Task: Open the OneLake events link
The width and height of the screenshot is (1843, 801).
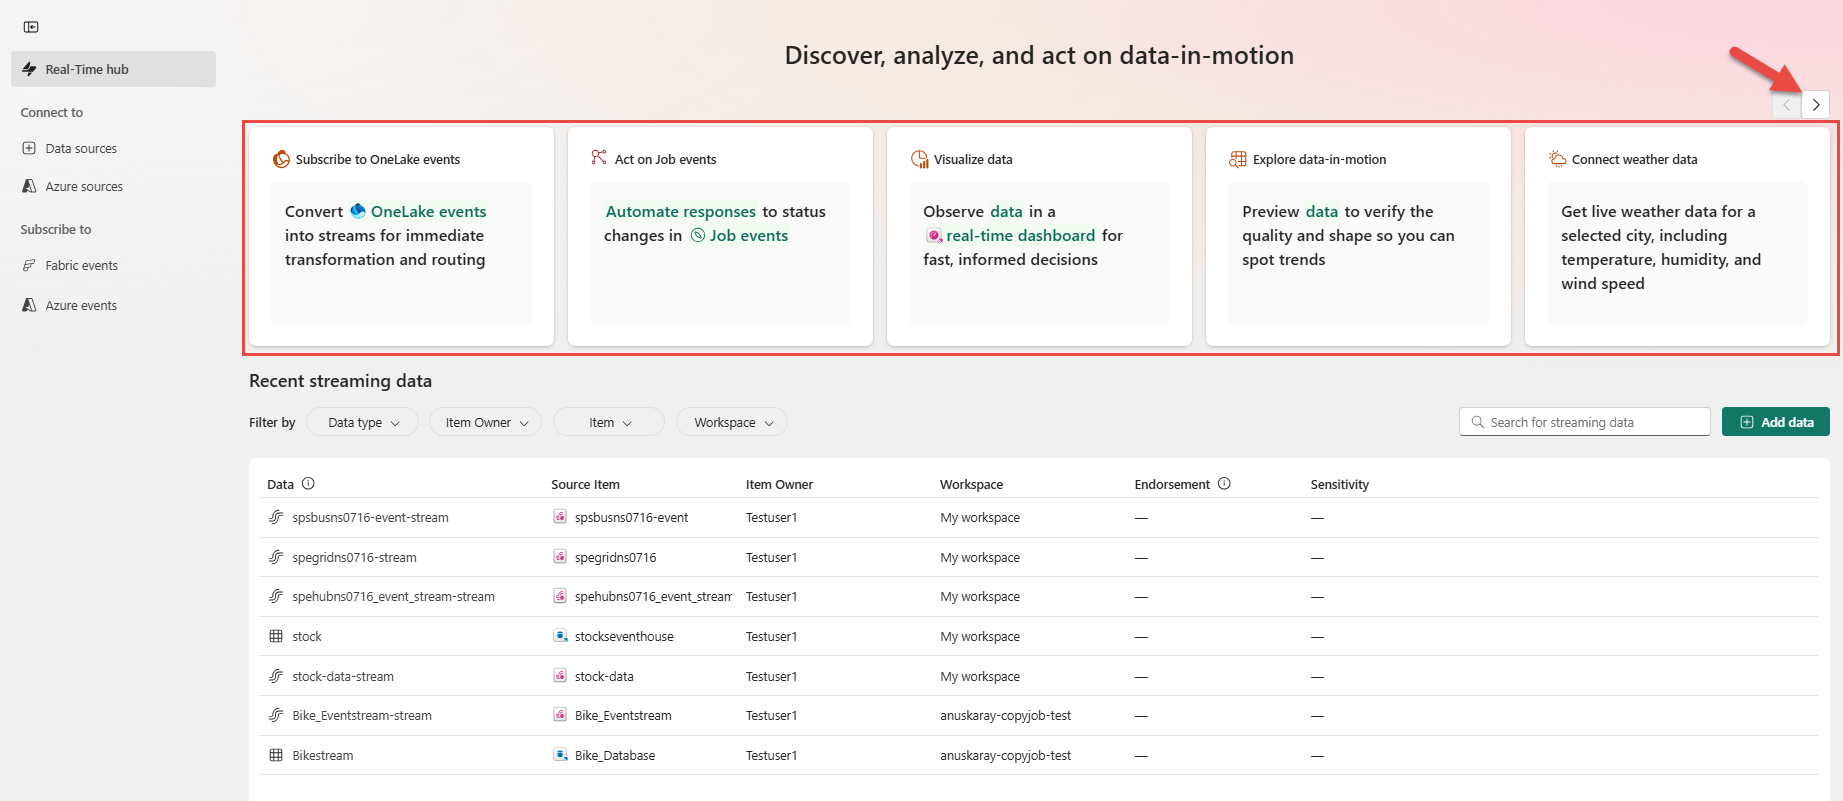Action: (428, 212)
